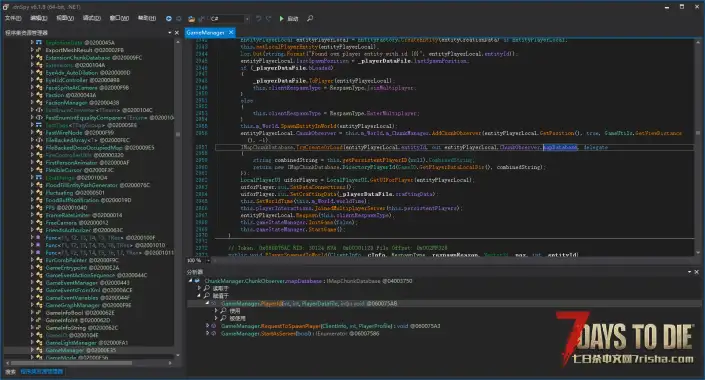Expand the FreeCamera tree node
The width and height of the screenshot is (705, 380).
[x=32, y=223]
